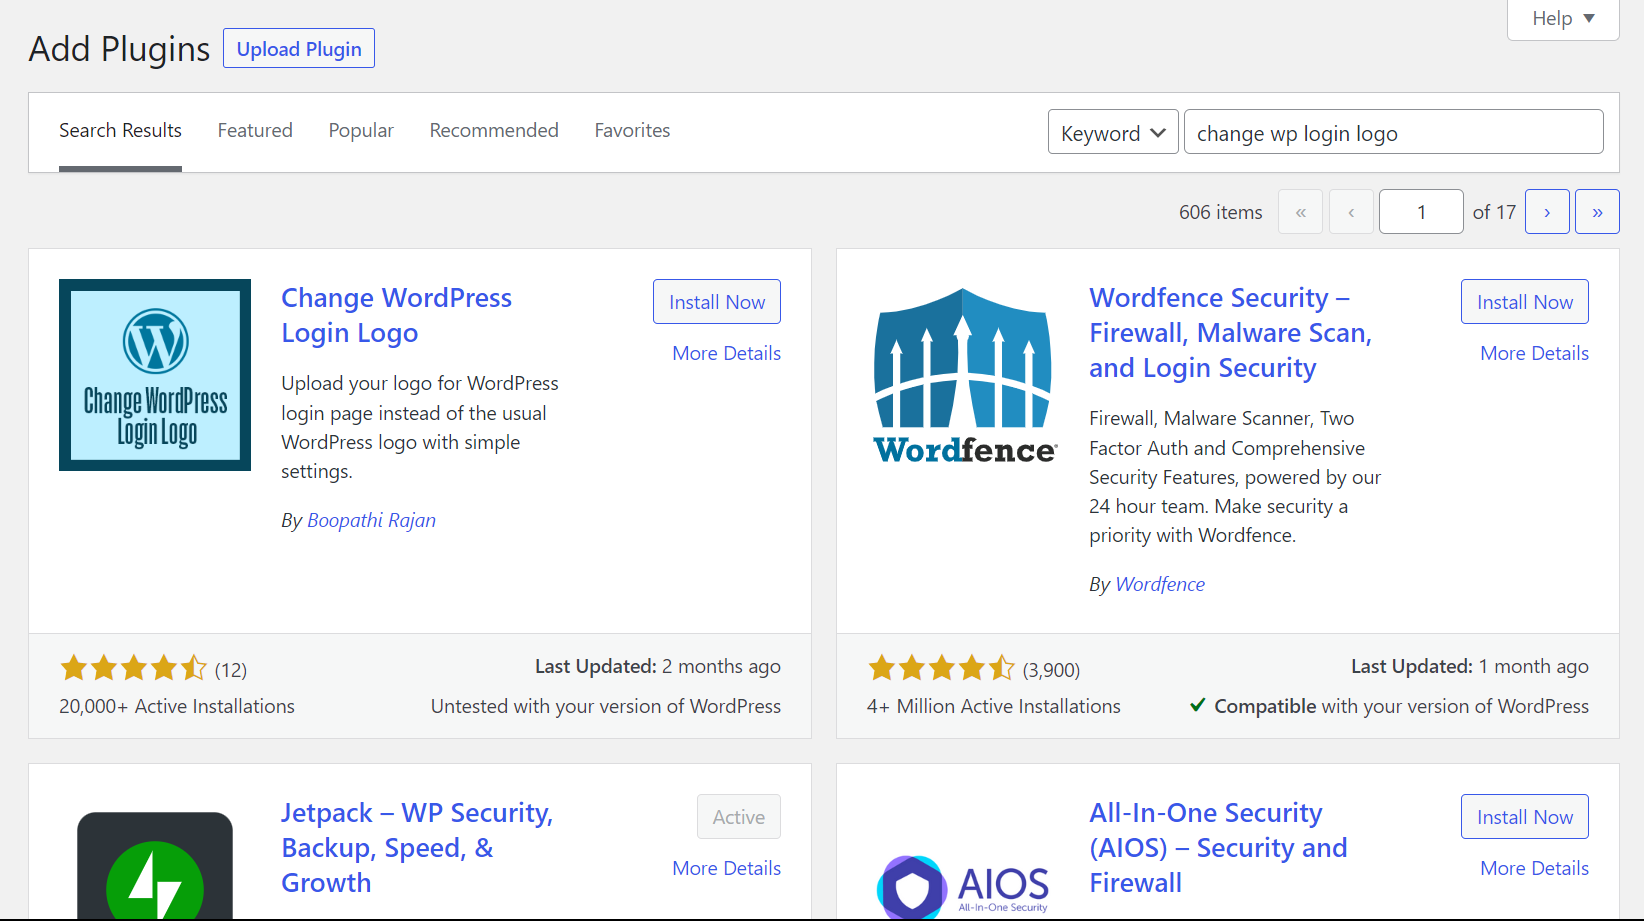Open More Details for Change WordPress Login Logo
This screenshot has height=921, width=1644.
tap(726, 353)
